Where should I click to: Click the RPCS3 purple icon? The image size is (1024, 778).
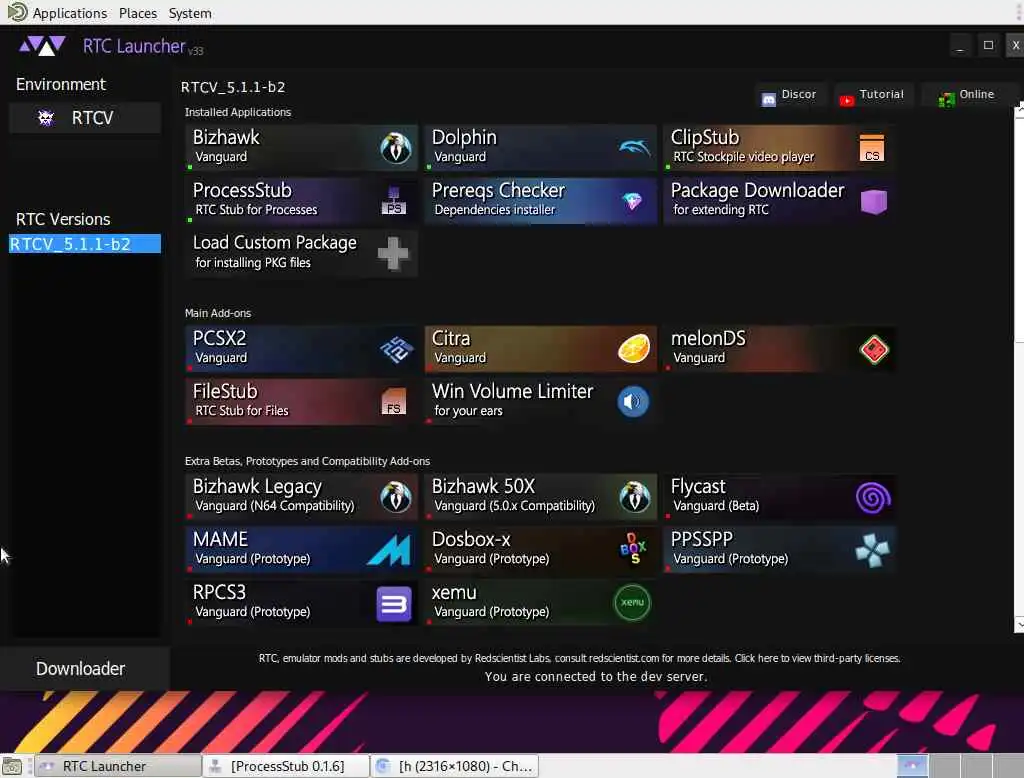point(394,604)
